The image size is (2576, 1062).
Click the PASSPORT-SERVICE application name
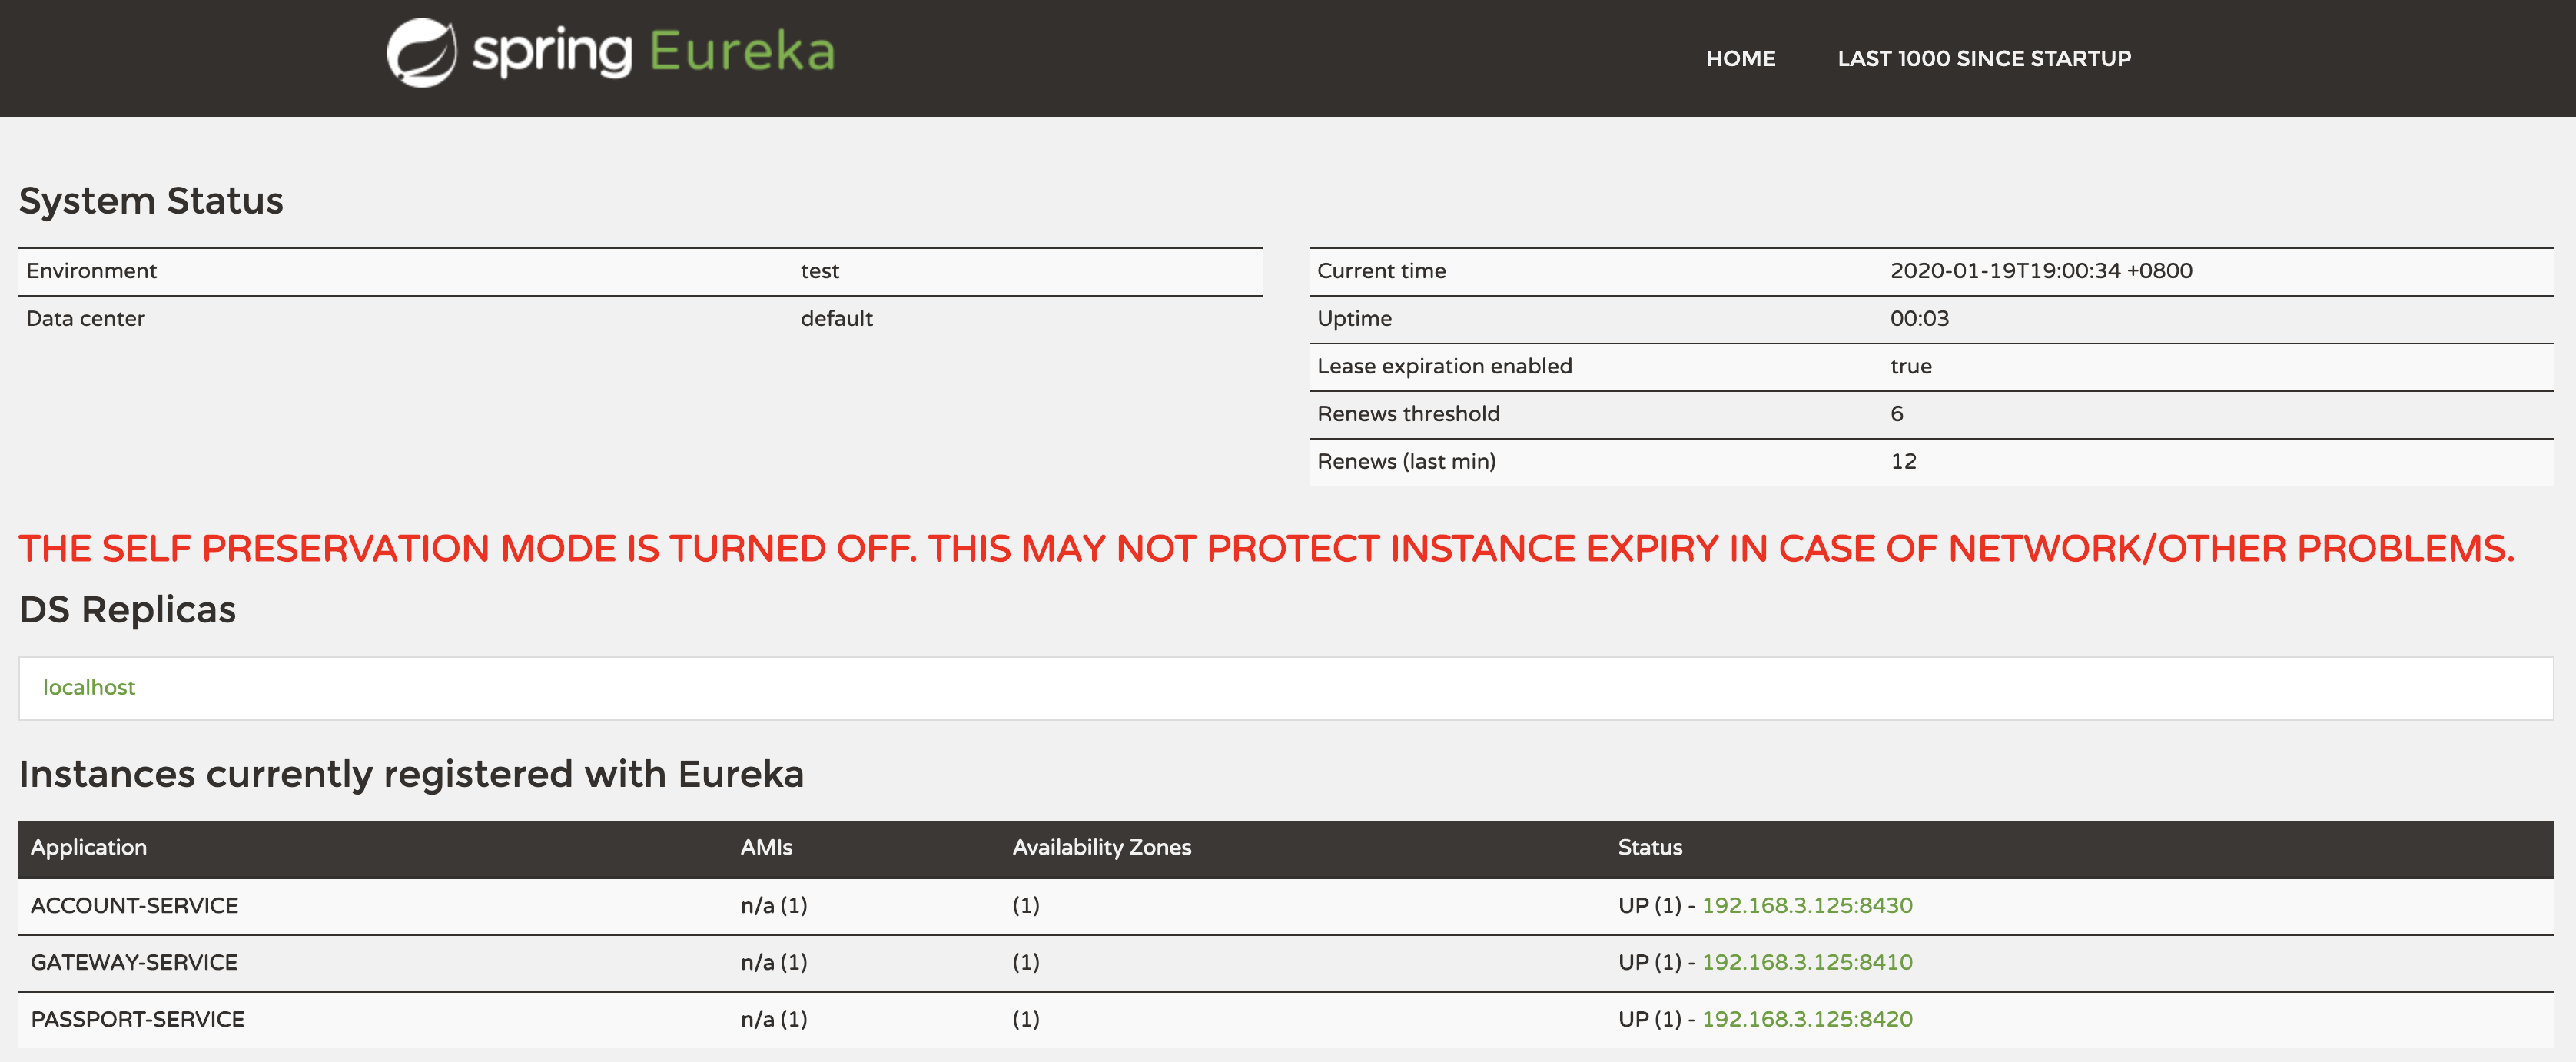tap(137, 1019)
